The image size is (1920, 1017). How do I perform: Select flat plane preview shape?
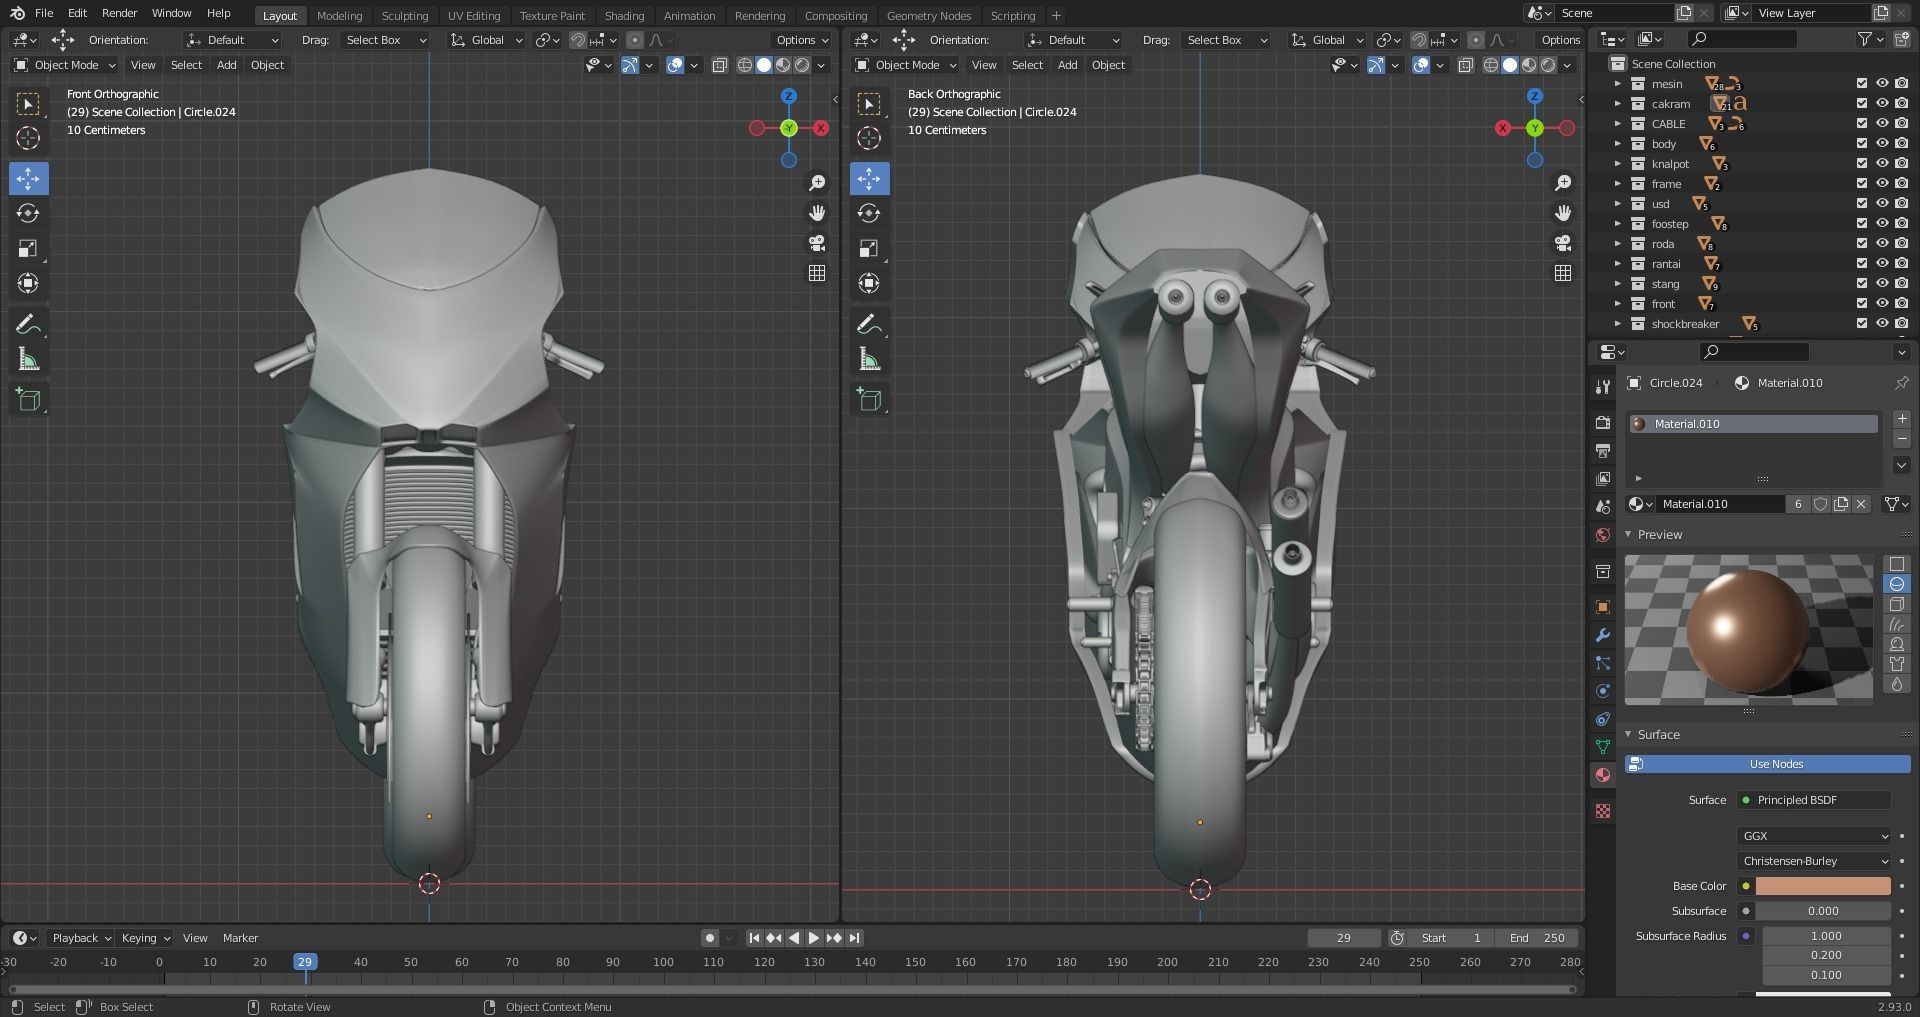click(1897, 564)
